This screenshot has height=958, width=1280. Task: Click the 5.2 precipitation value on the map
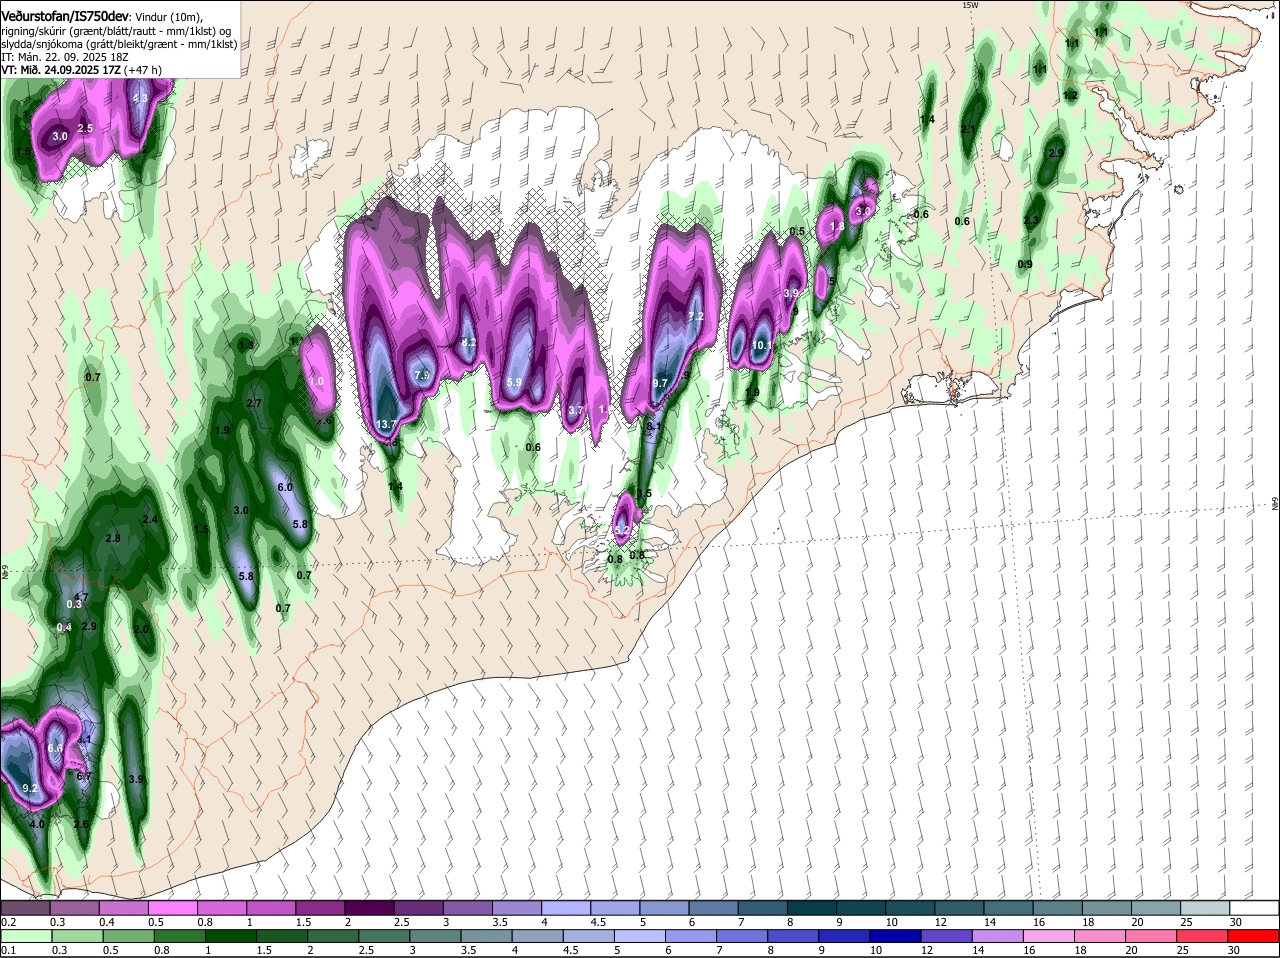point(622,529)
